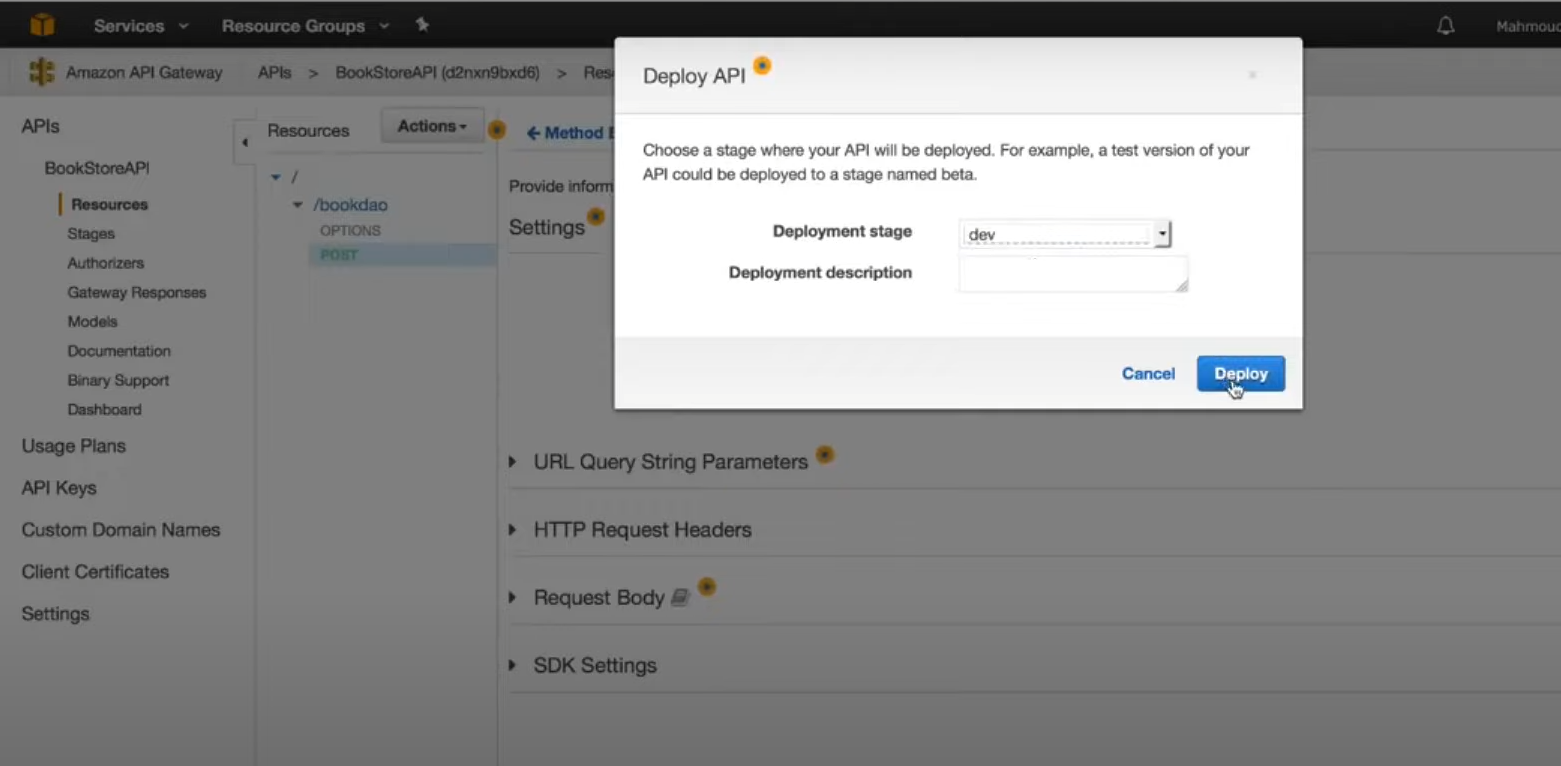
Task: Click the BookStoreAPI (d2nxn9bxd6) breadcrumb
Action: [437, 72]
